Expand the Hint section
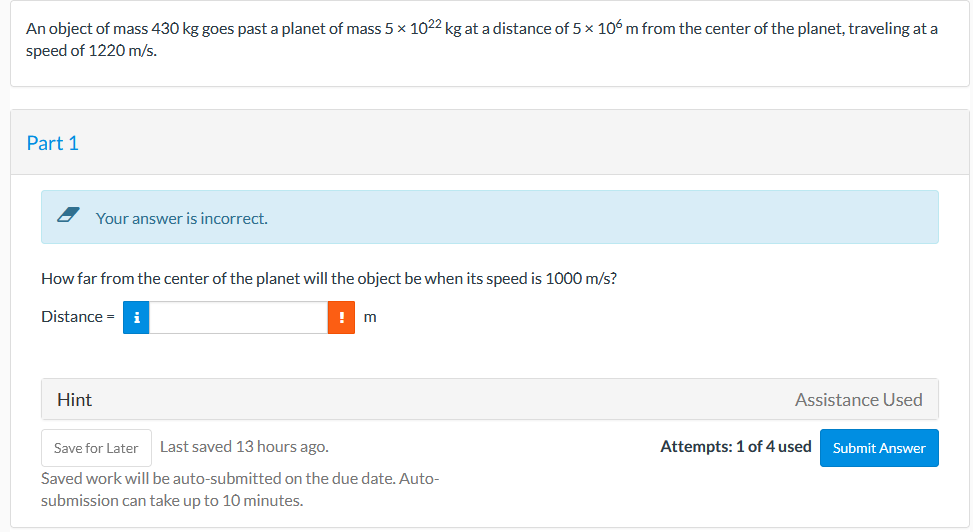Screen dimensions: 973x532 click(x=490, y=399)
